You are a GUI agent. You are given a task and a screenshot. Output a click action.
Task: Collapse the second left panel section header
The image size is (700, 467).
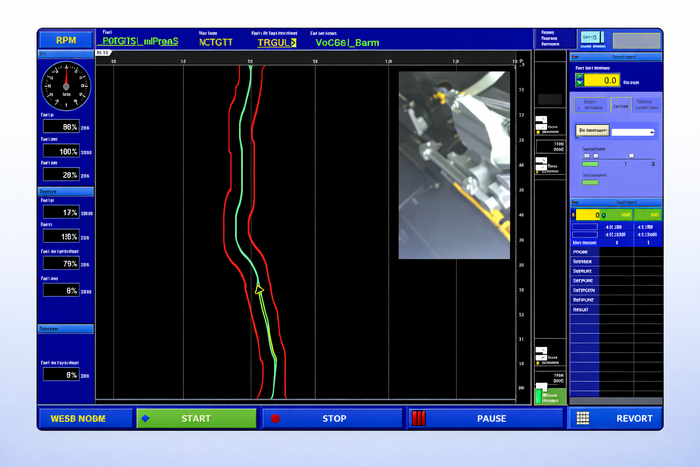[x=66, y=192]
